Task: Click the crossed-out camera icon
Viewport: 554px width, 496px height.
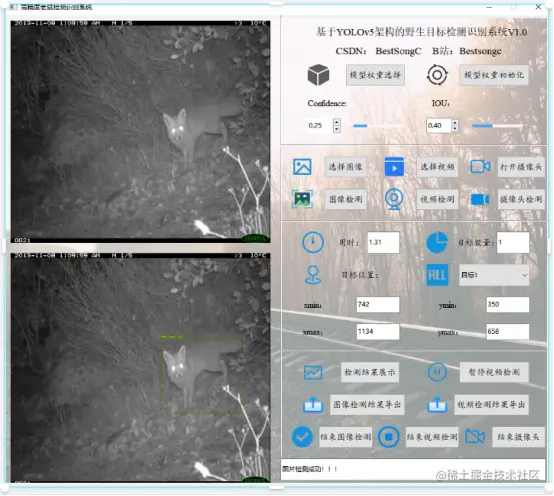Action: (475, 437)
